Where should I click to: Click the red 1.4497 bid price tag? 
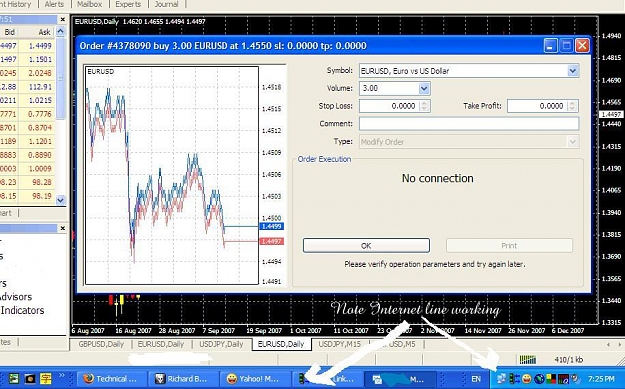pyautogui.click(x=271, y=241)
